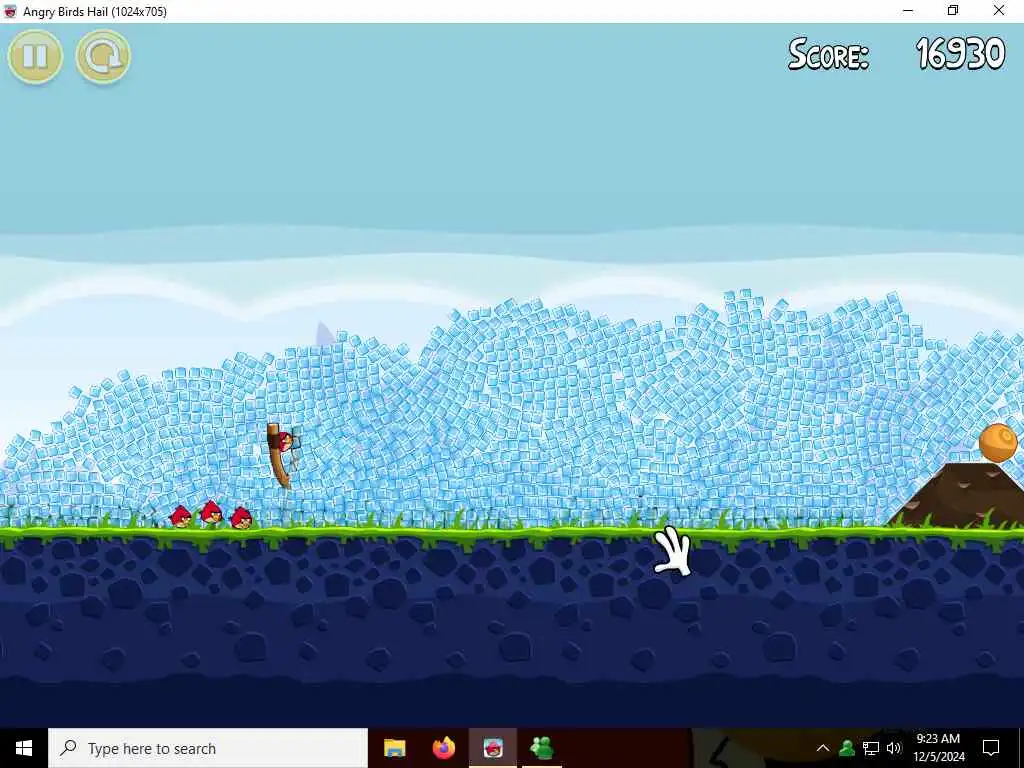
Task: Click the orange ball on the hill
Action: pos(998,443)
